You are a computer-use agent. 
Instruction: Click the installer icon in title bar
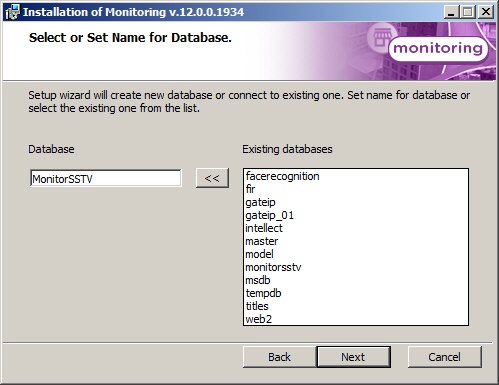[x=12, y=12]
